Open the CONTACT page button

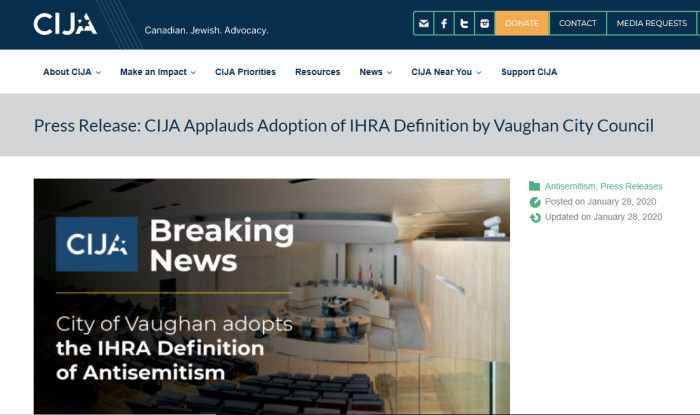tap(578, 23)
